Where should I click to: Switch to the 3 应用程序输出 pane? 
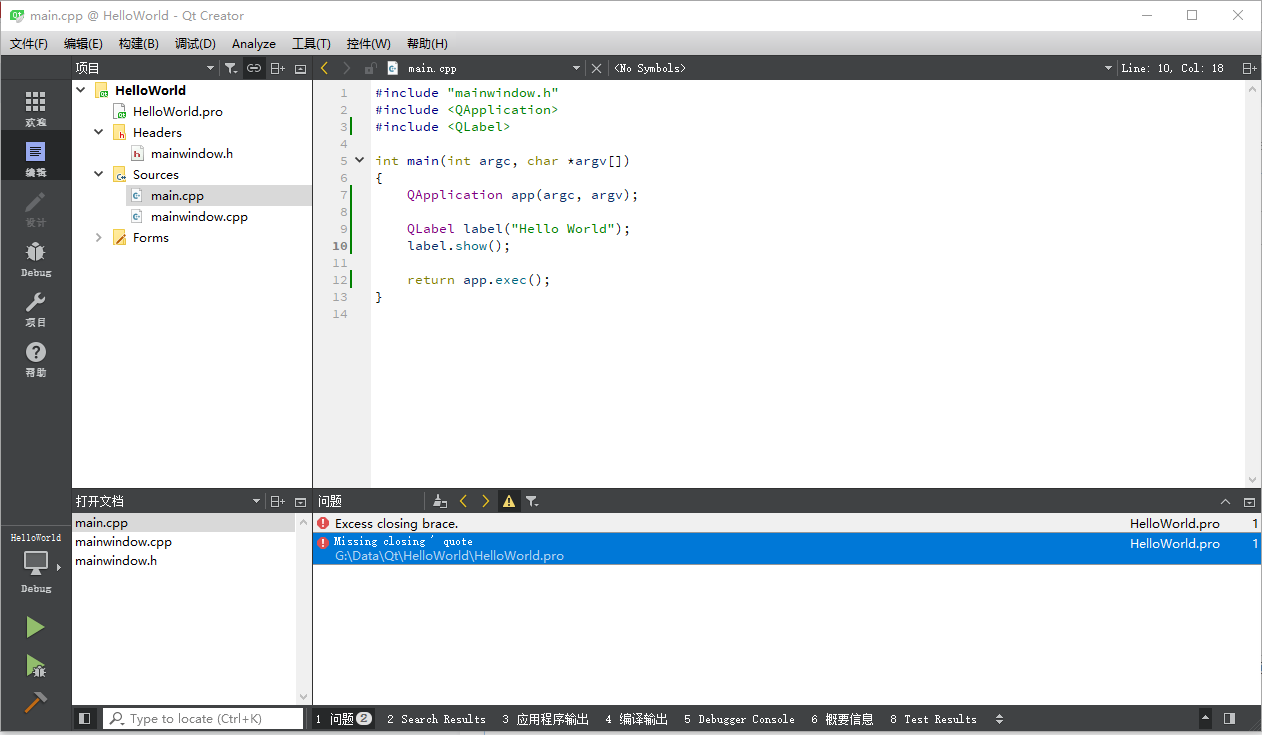pyautogui.click(x=545, y=718)
